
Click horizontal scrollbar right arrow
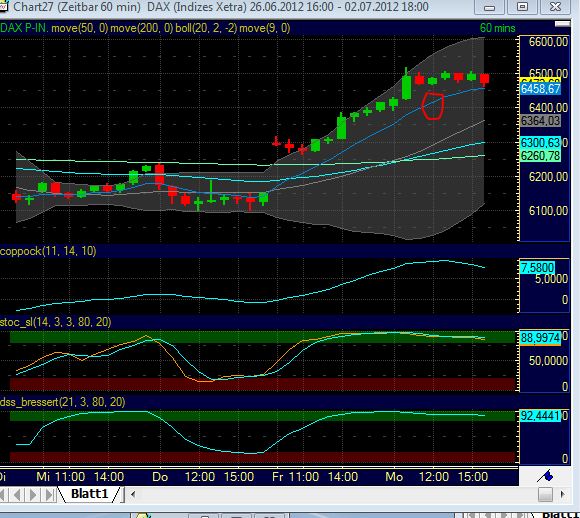pos(563,494)
